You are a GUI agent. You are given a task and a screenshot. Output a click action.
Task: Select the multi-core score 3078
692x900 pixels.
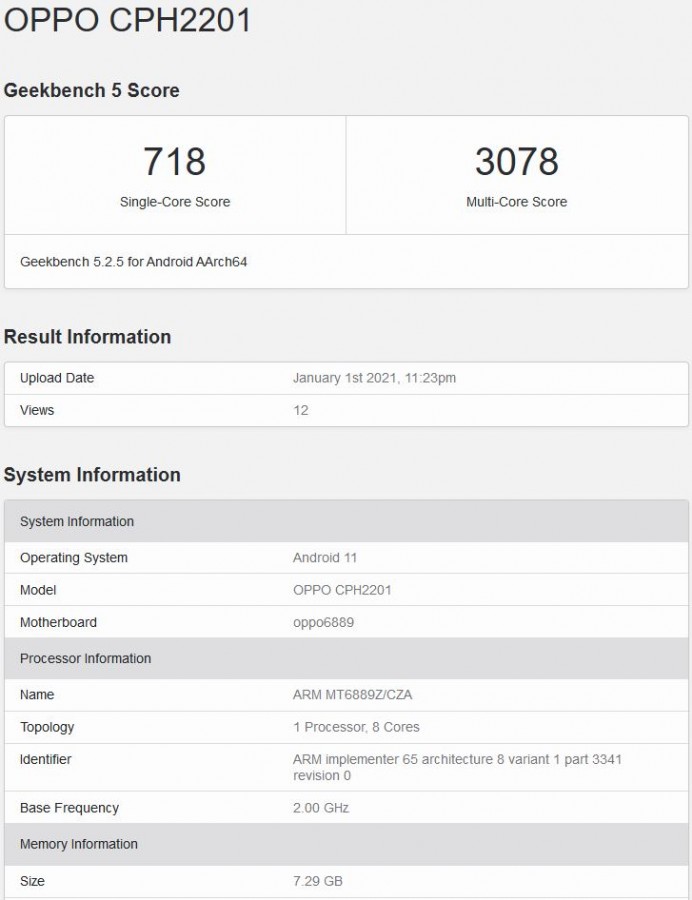click(x=516, y=161)
